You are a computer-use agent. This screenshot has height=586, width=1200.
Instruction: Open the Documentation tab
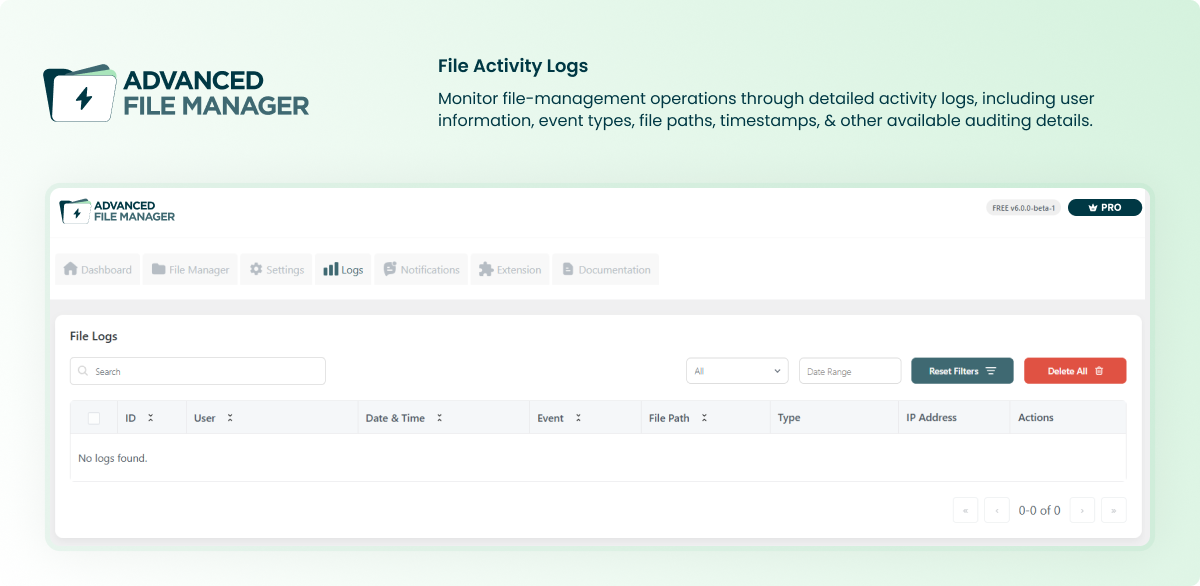(606, 269)
